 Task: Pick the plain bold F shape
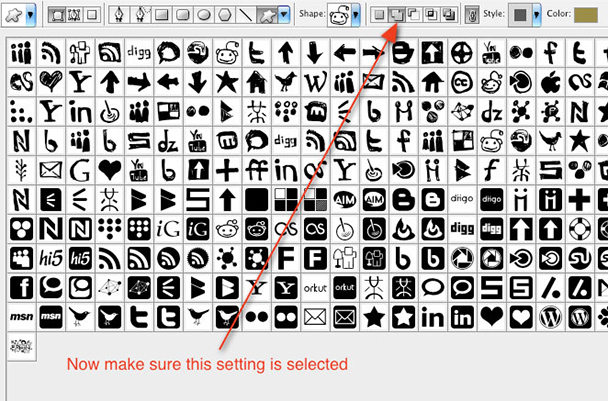[x=286, y=258]
